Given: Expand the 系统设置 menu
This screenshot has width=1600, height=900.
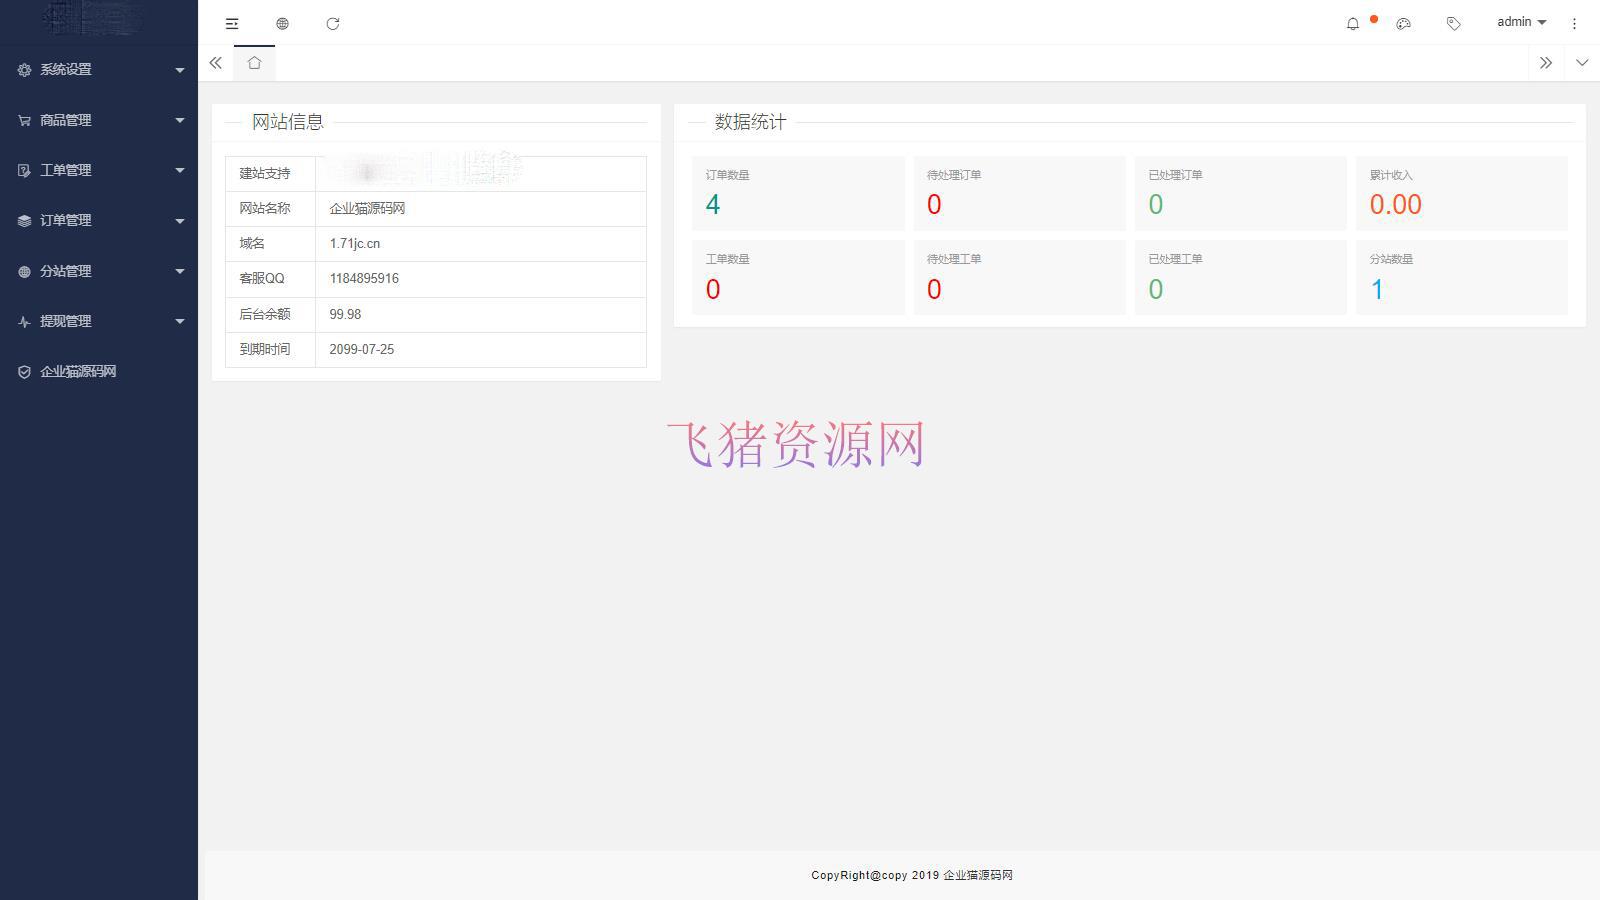Looking at the screenshot, I should click(x=99, y=69).
